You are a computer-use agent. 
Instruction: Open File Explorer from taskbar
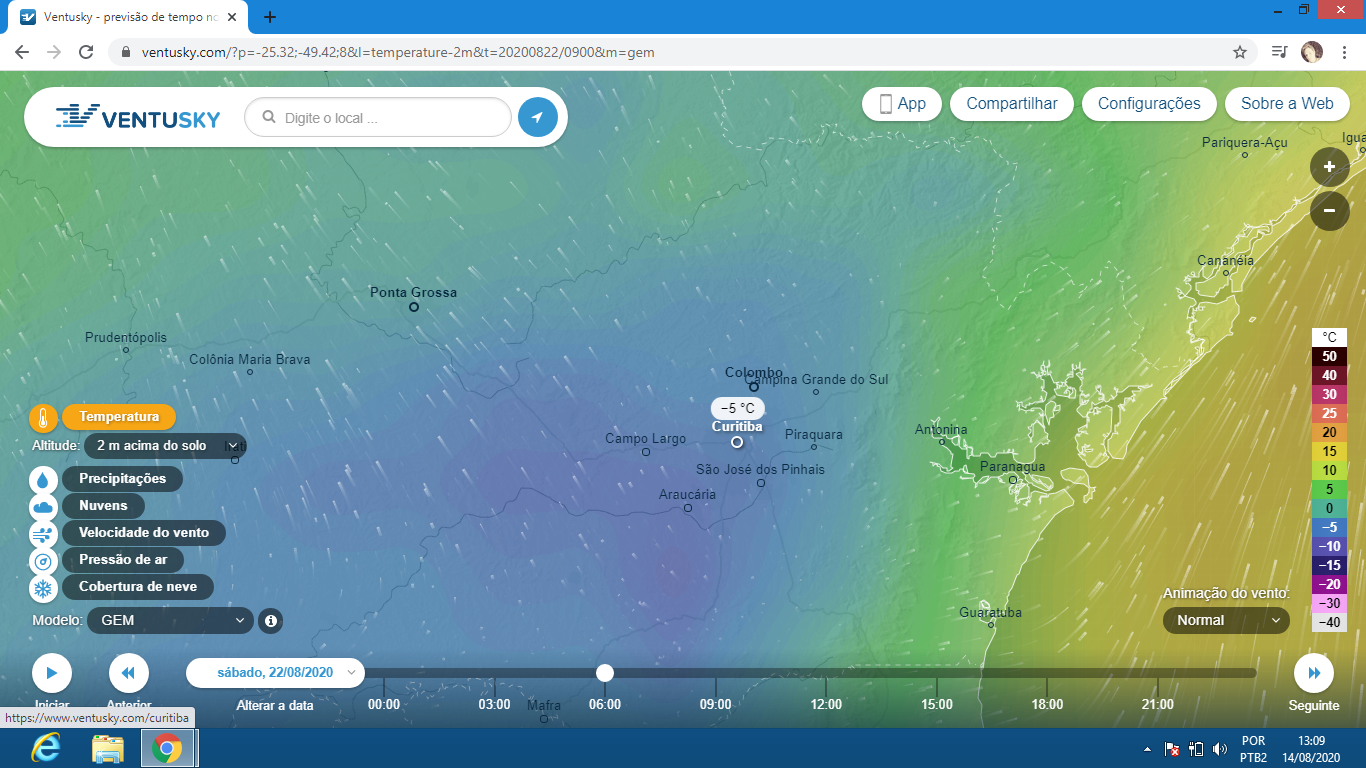point(107,748)
